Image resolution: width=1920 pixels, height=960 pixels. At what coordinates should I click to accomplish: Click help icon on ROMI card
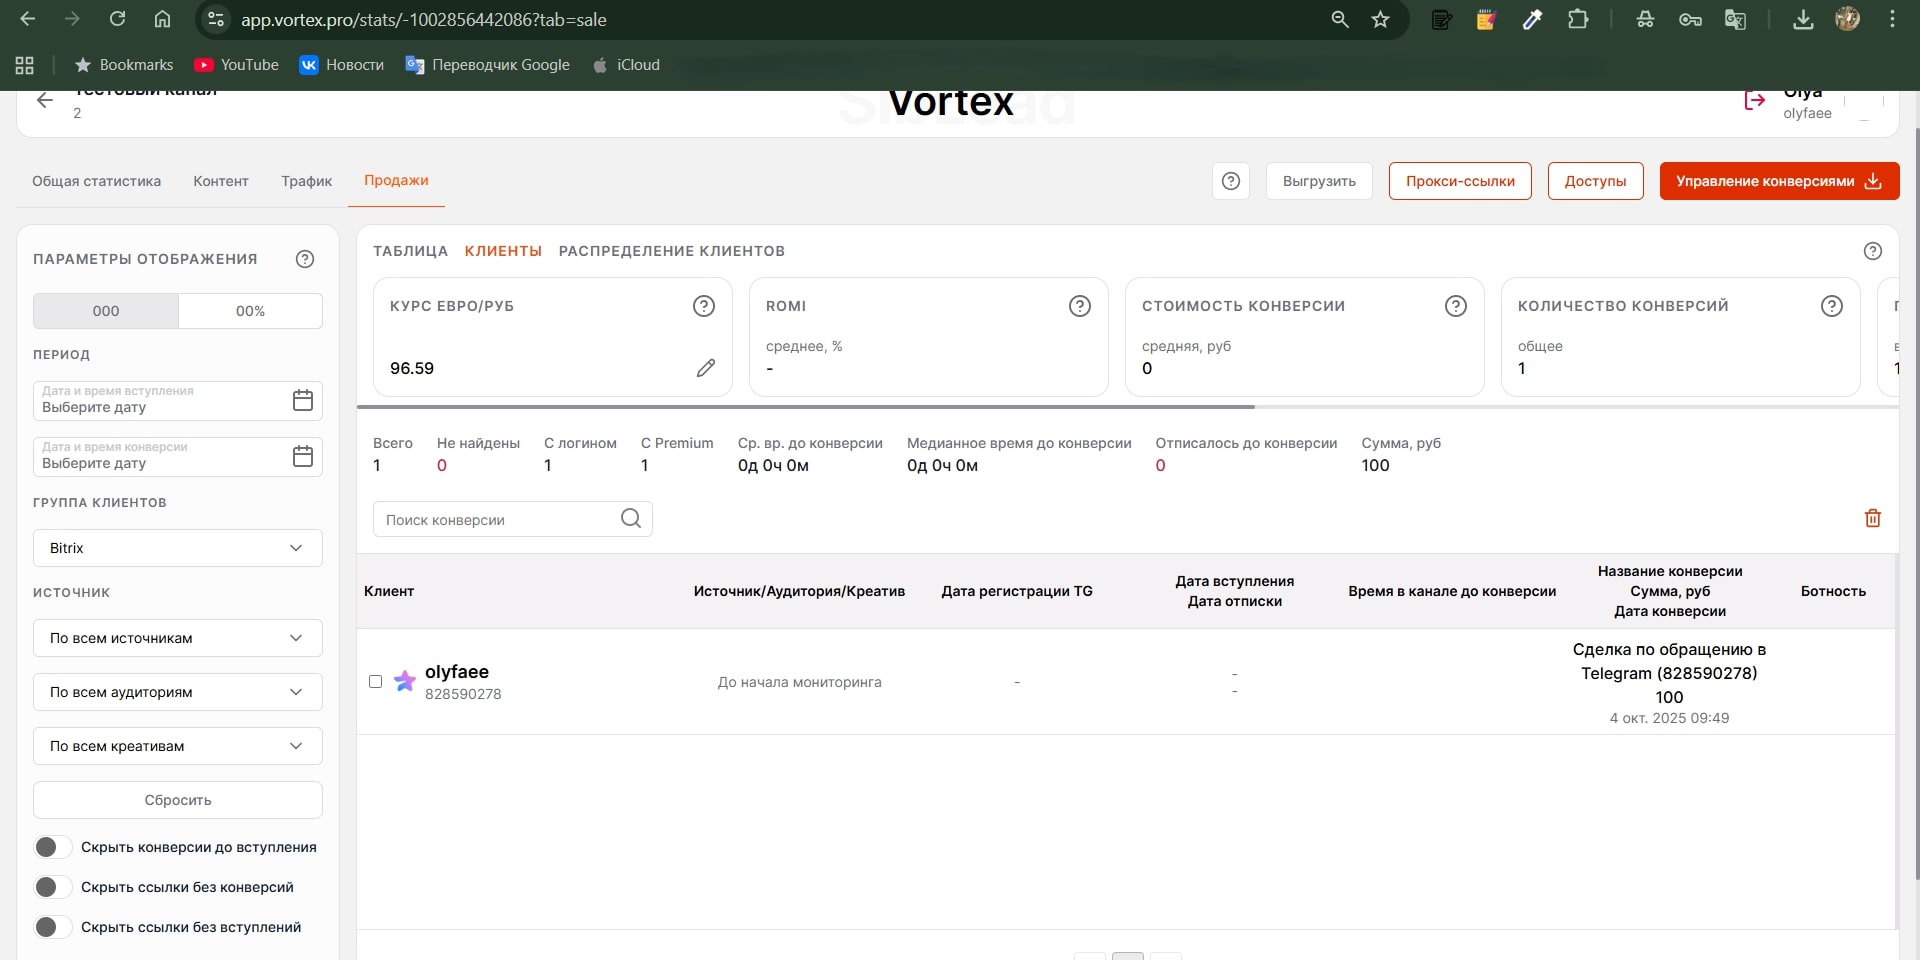coord(1079,306)
